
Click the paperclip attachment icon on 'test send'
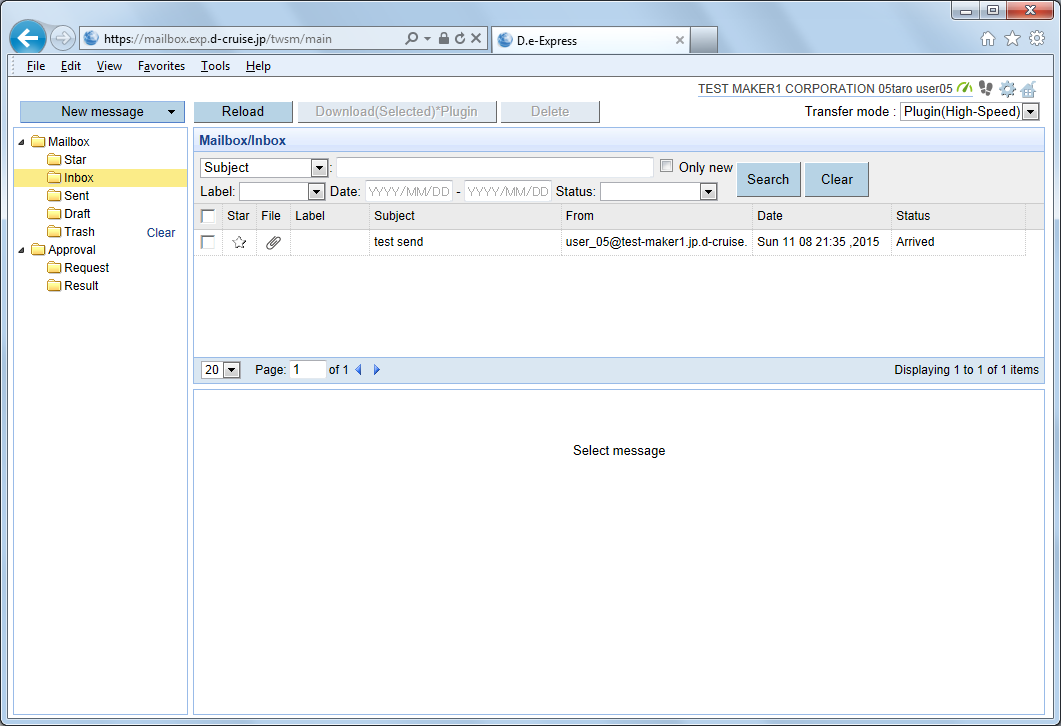273,242
